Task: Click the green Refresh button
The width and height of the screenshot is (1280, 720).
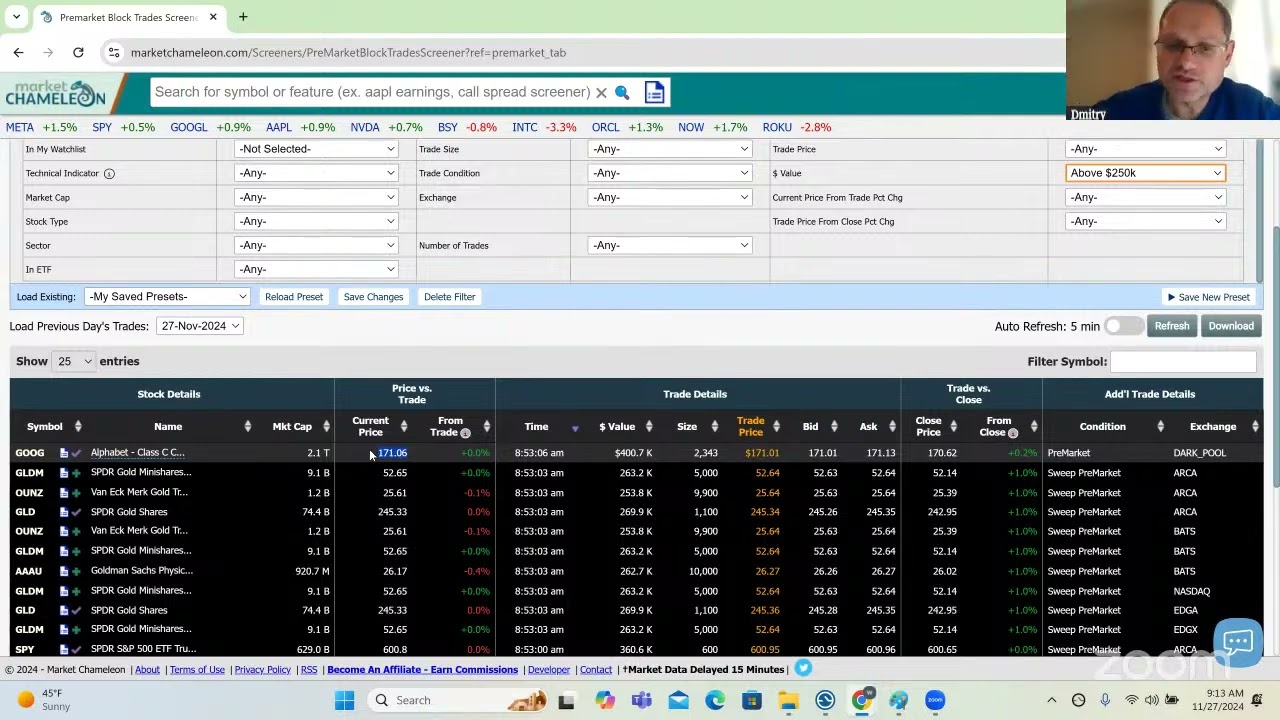Action: point(1172,326)
